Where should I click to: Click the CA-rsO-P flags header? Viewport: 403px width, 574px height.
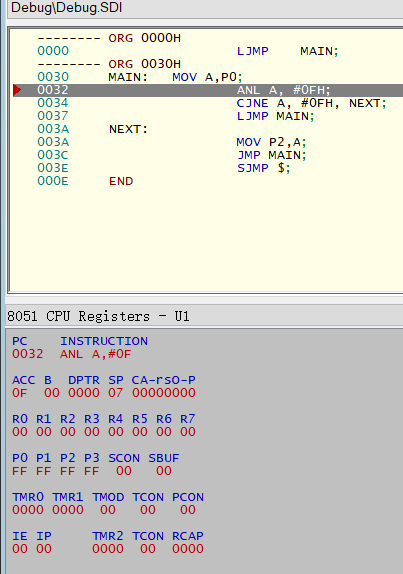click(x=164, y=380)
